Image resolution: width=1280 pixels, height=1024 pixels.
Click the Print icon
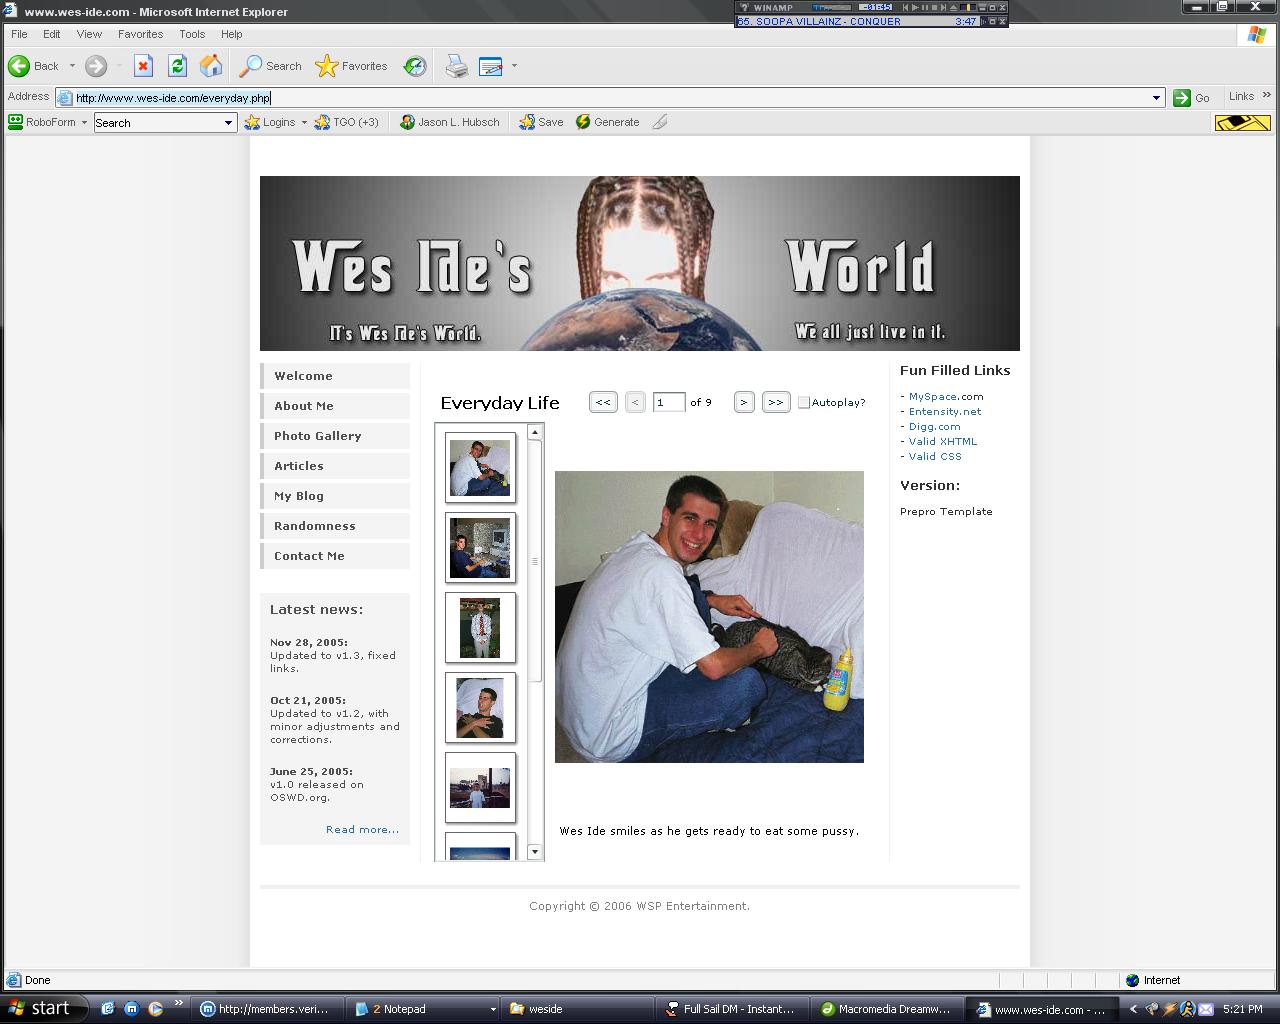tap(456, 66)
